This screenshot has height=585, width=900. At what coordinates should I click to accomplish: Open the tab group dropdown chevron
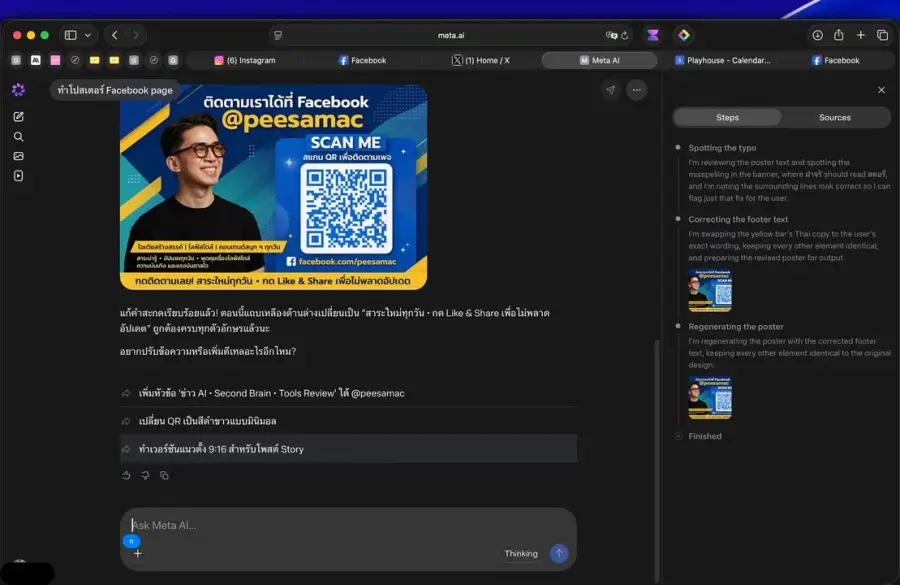(88, 35)
